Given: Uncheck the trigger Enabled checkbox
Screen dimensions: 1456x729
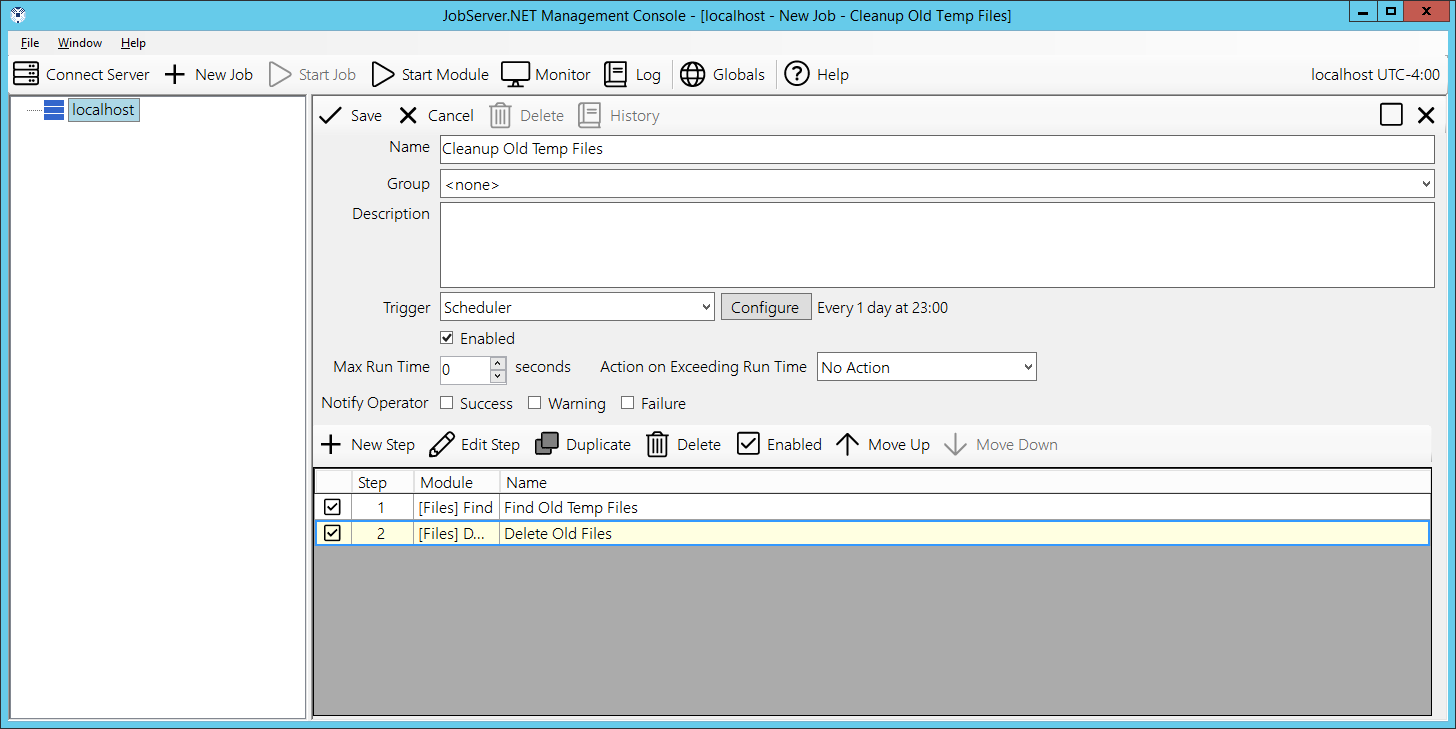Looking at the screenshot, I should (x=447, y=338).
